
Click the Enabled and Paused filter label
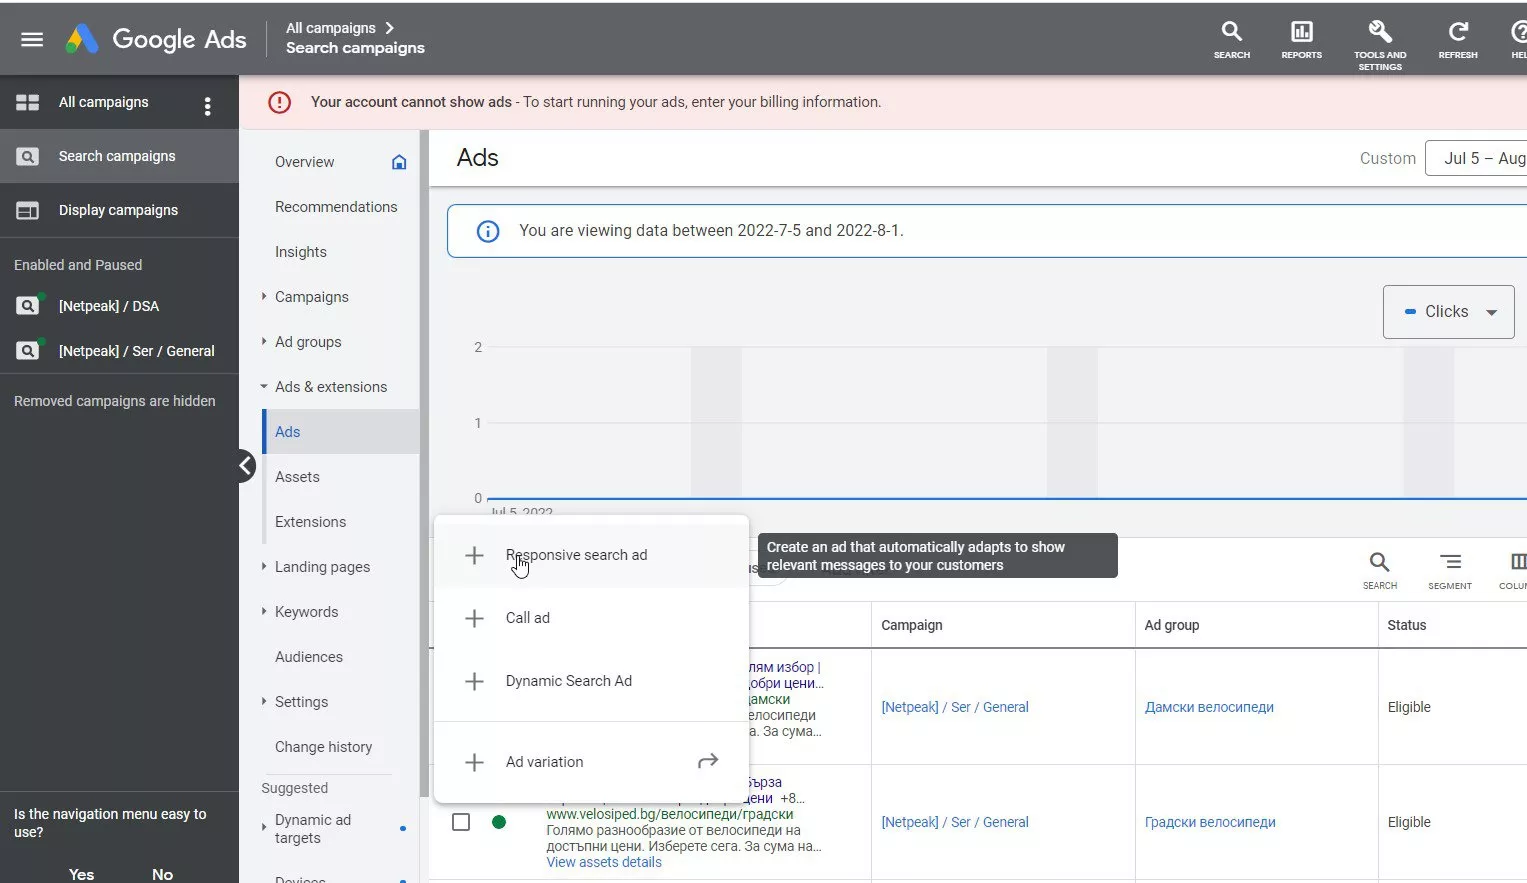coord(78,265)
